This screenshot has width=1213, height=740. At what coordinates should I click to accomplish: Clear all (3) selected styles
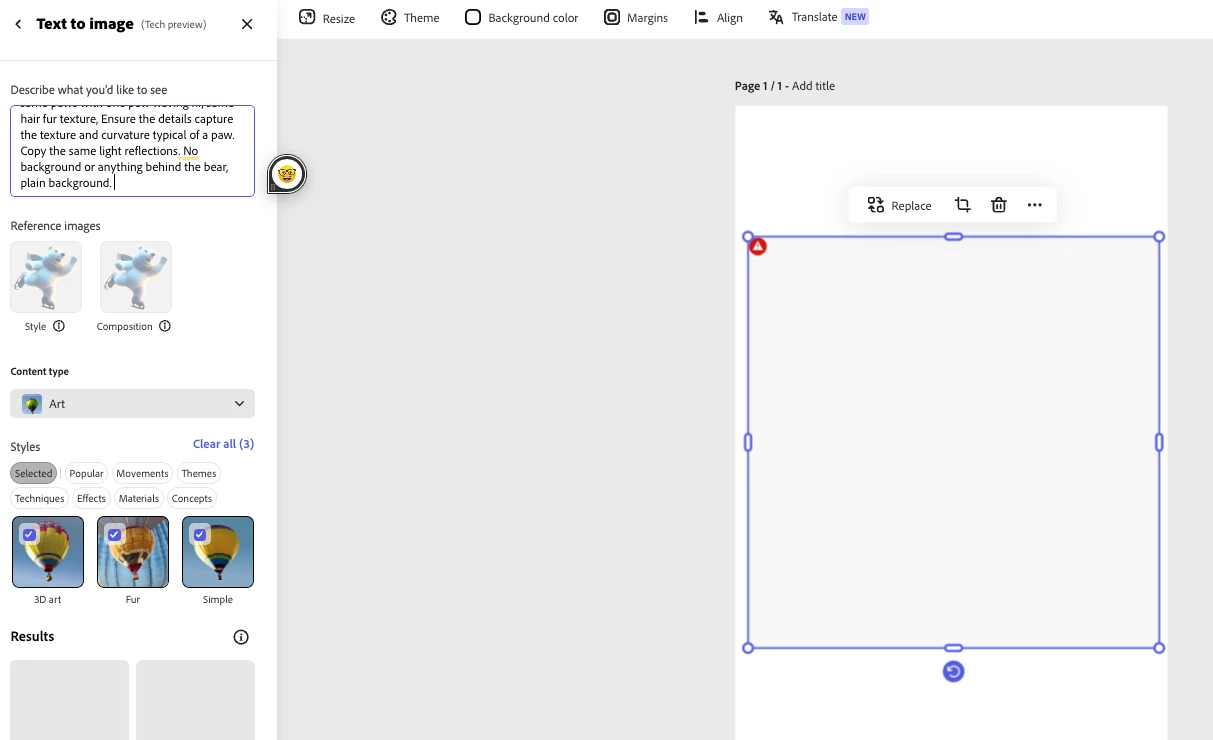(223, 444)
